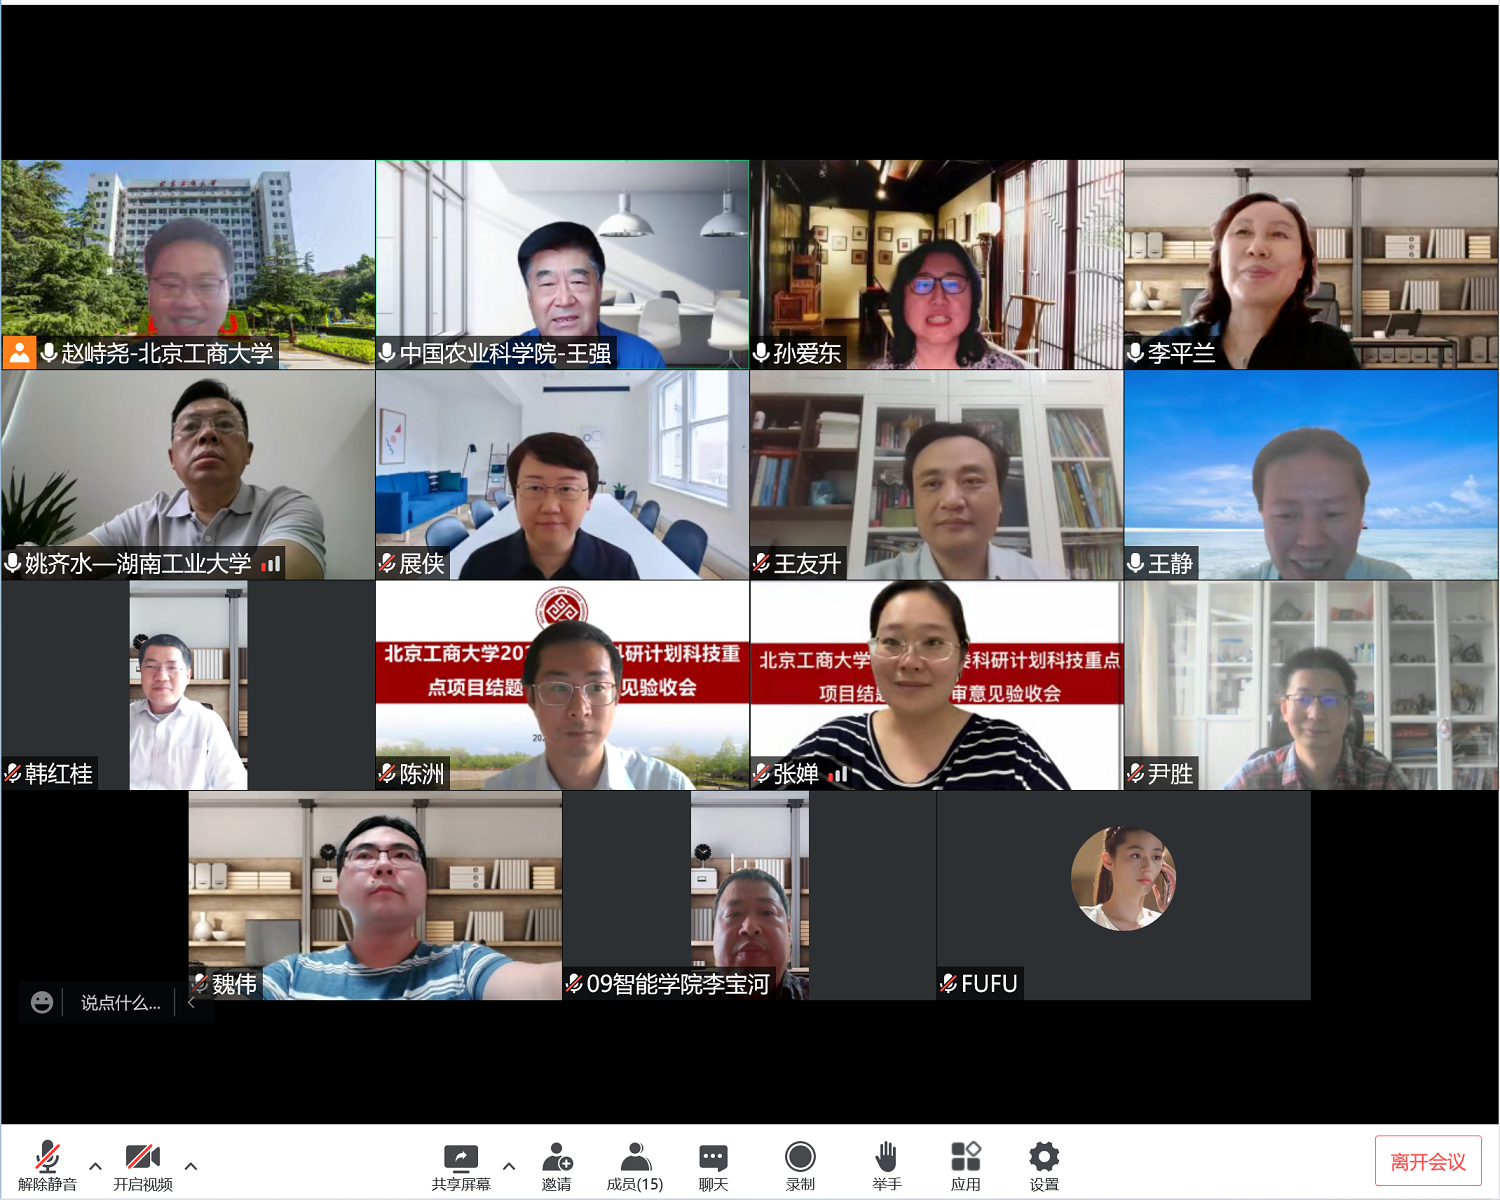Click the emoji smiley icon
This screenshot has width=1500, height=1200.
[42, 1002]
